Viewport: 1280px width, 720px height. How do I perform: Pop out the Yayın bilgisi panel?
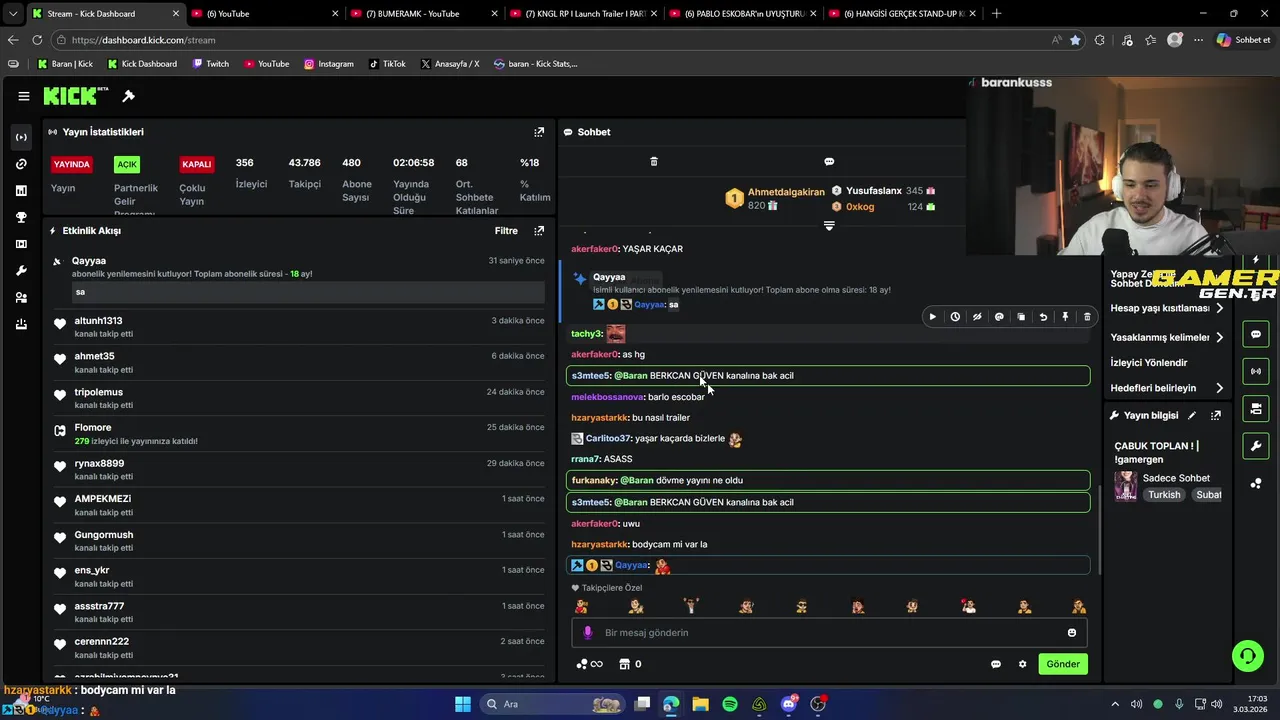[x=1216, y=416]
